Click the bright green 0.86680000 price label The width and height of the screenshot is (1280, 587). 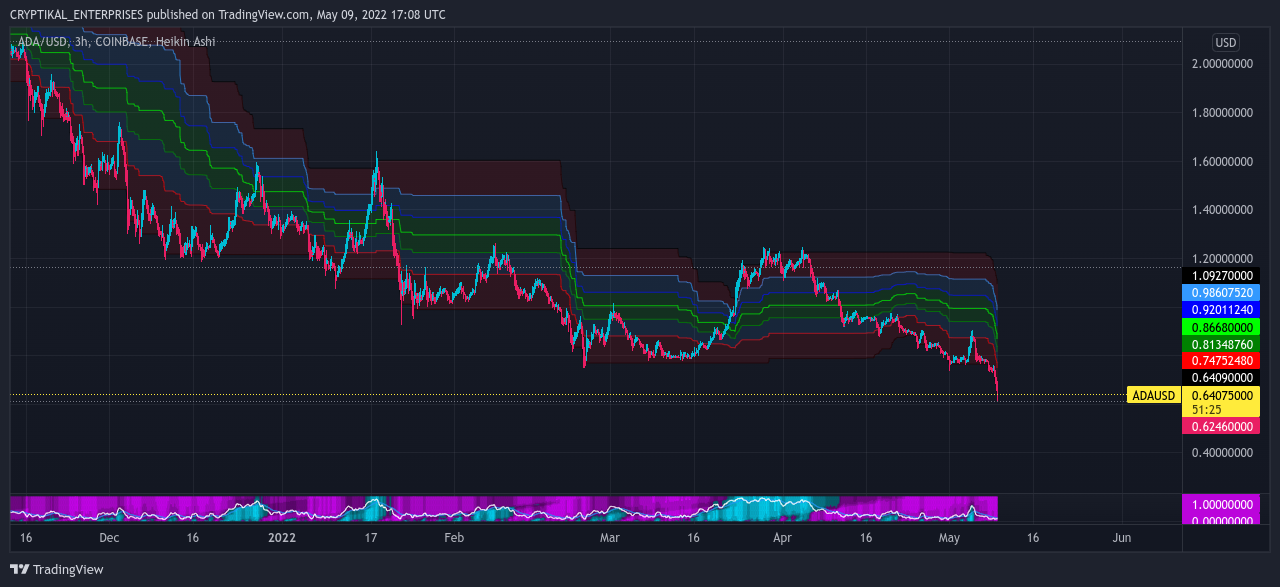click(1222, 327)
